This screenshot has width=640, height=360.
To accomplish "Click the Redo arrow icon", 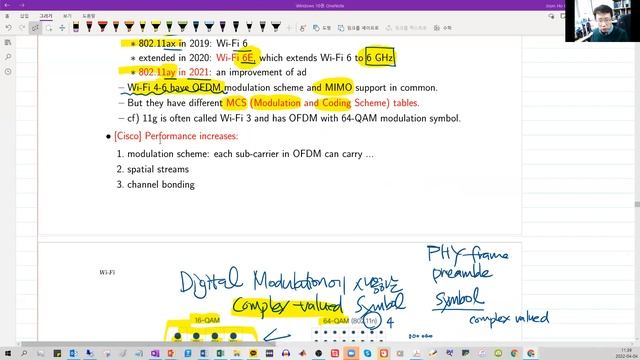I will tap(22, 28).
